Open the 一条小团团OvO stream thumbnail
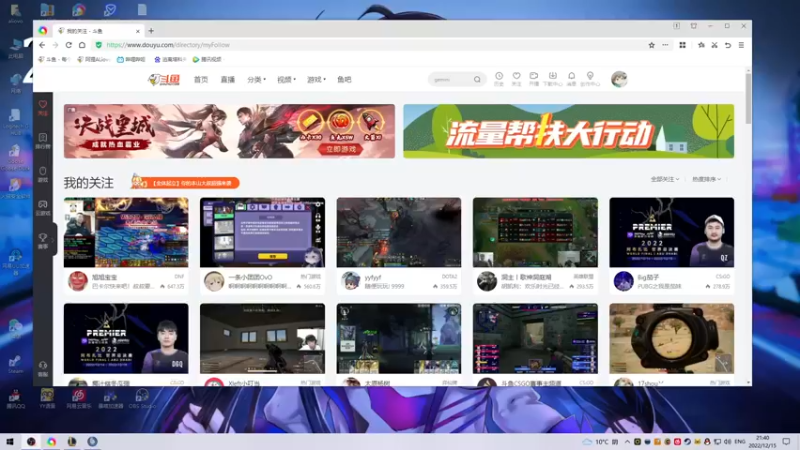This screenshot has height=450, width=800. [x=262, y=233]
